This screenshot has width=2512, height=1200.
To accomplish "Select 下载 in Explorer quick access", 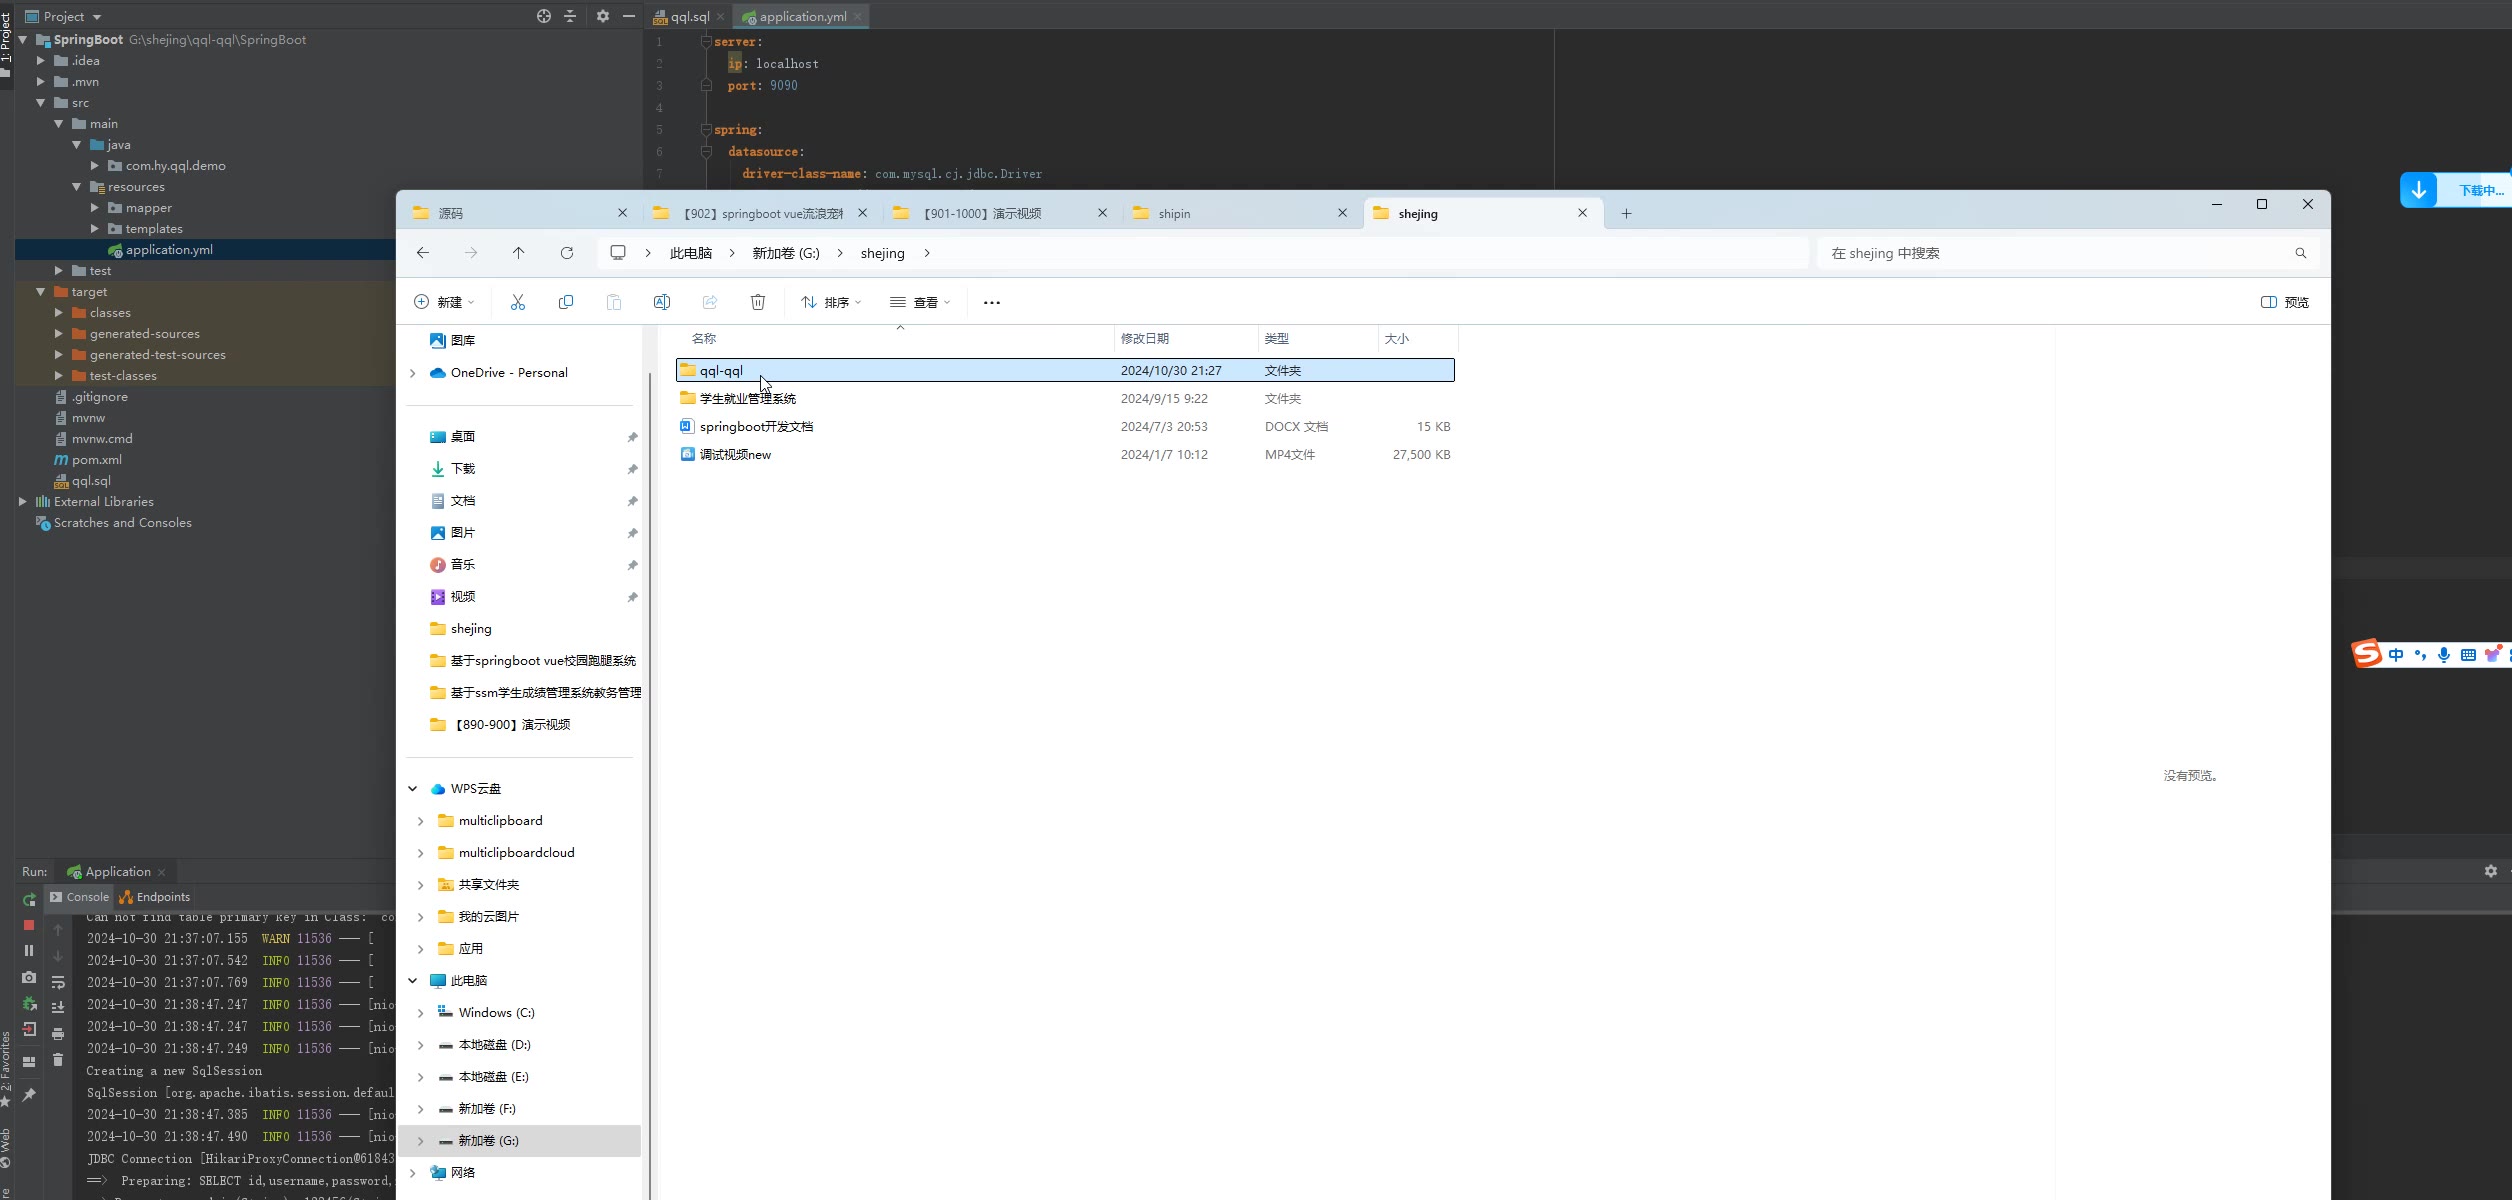I will [x=463, y=469].
